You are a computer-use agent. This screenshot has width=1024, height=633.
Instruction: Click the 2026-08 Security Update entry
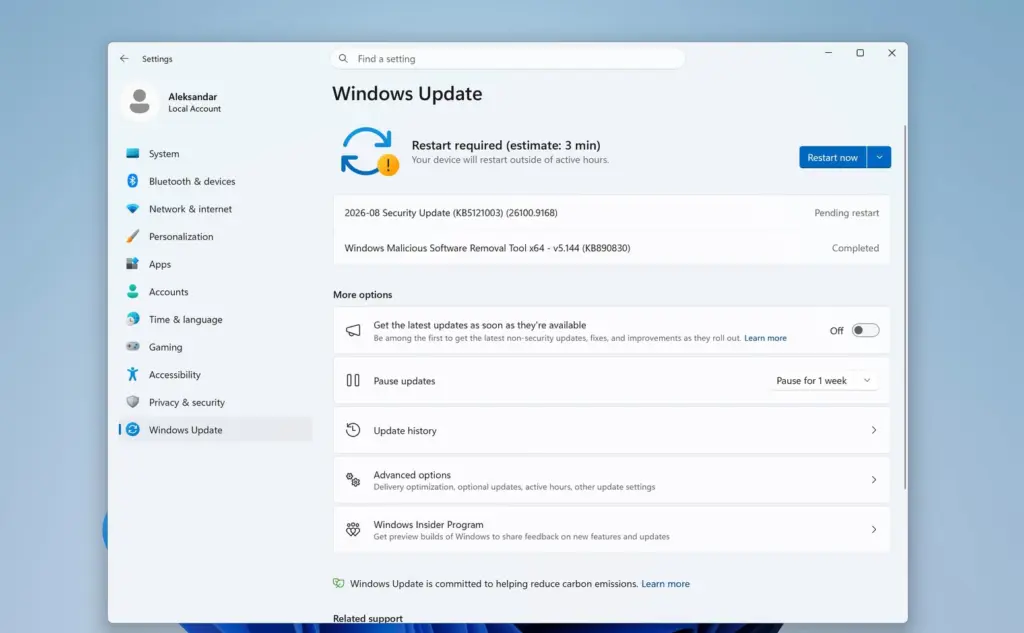pyautogui.click(x=611, y=212)
